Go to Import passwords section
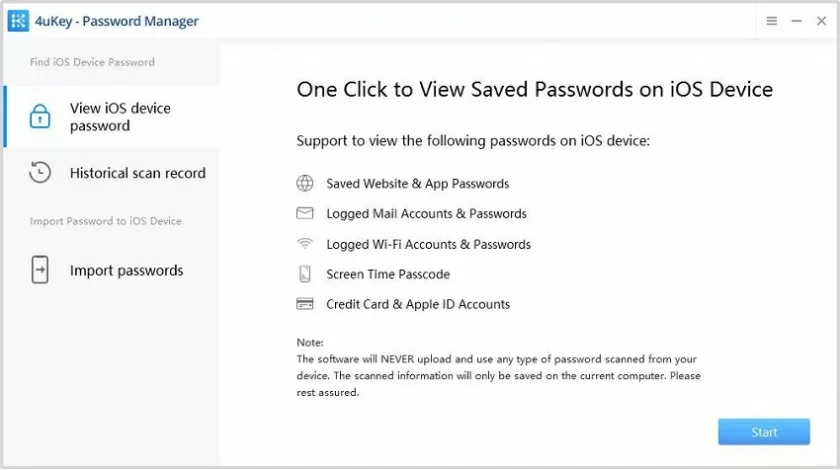 pyautogui.click(x=126, y=270)
